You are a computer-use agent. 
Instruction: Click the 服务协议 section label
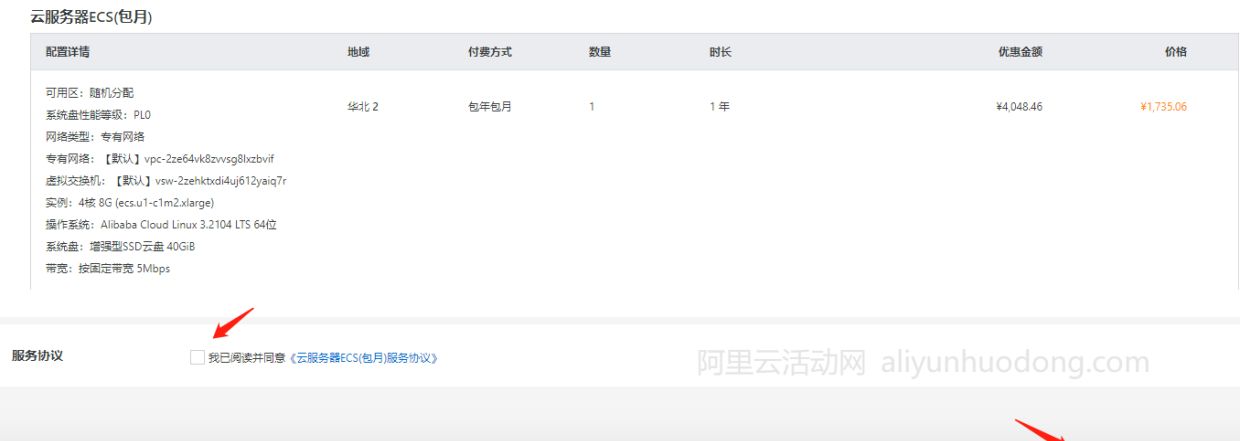point(37,355)
